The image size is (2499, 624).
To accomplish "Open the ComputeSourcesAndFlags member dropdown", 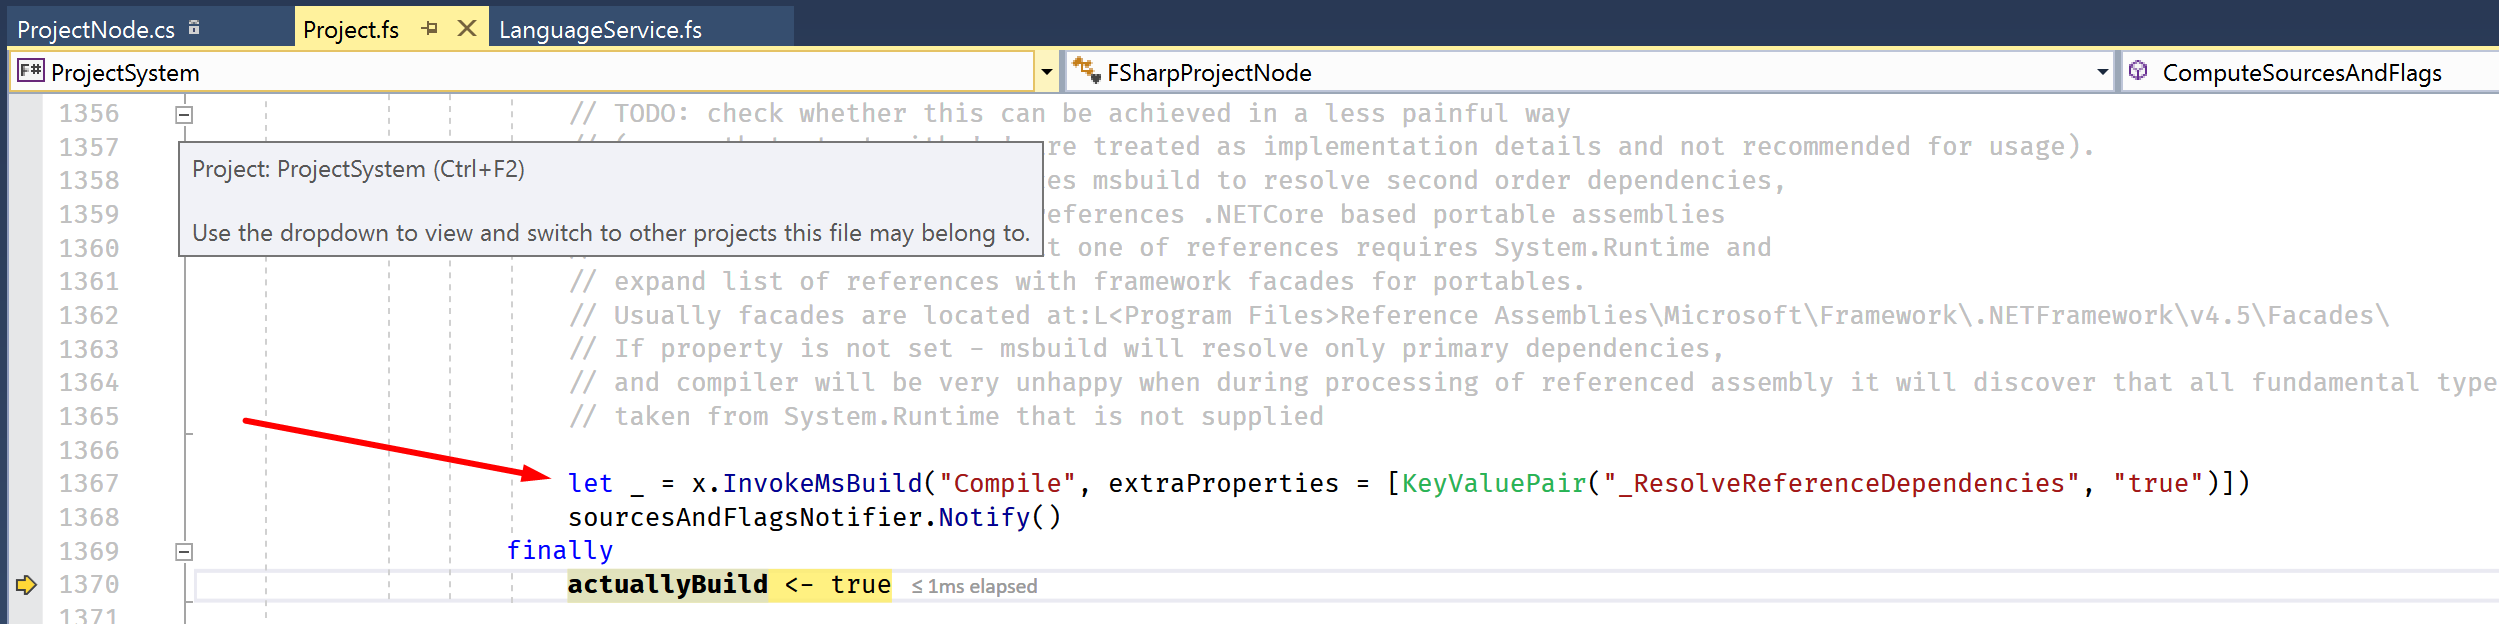I will coord(2310,72).
